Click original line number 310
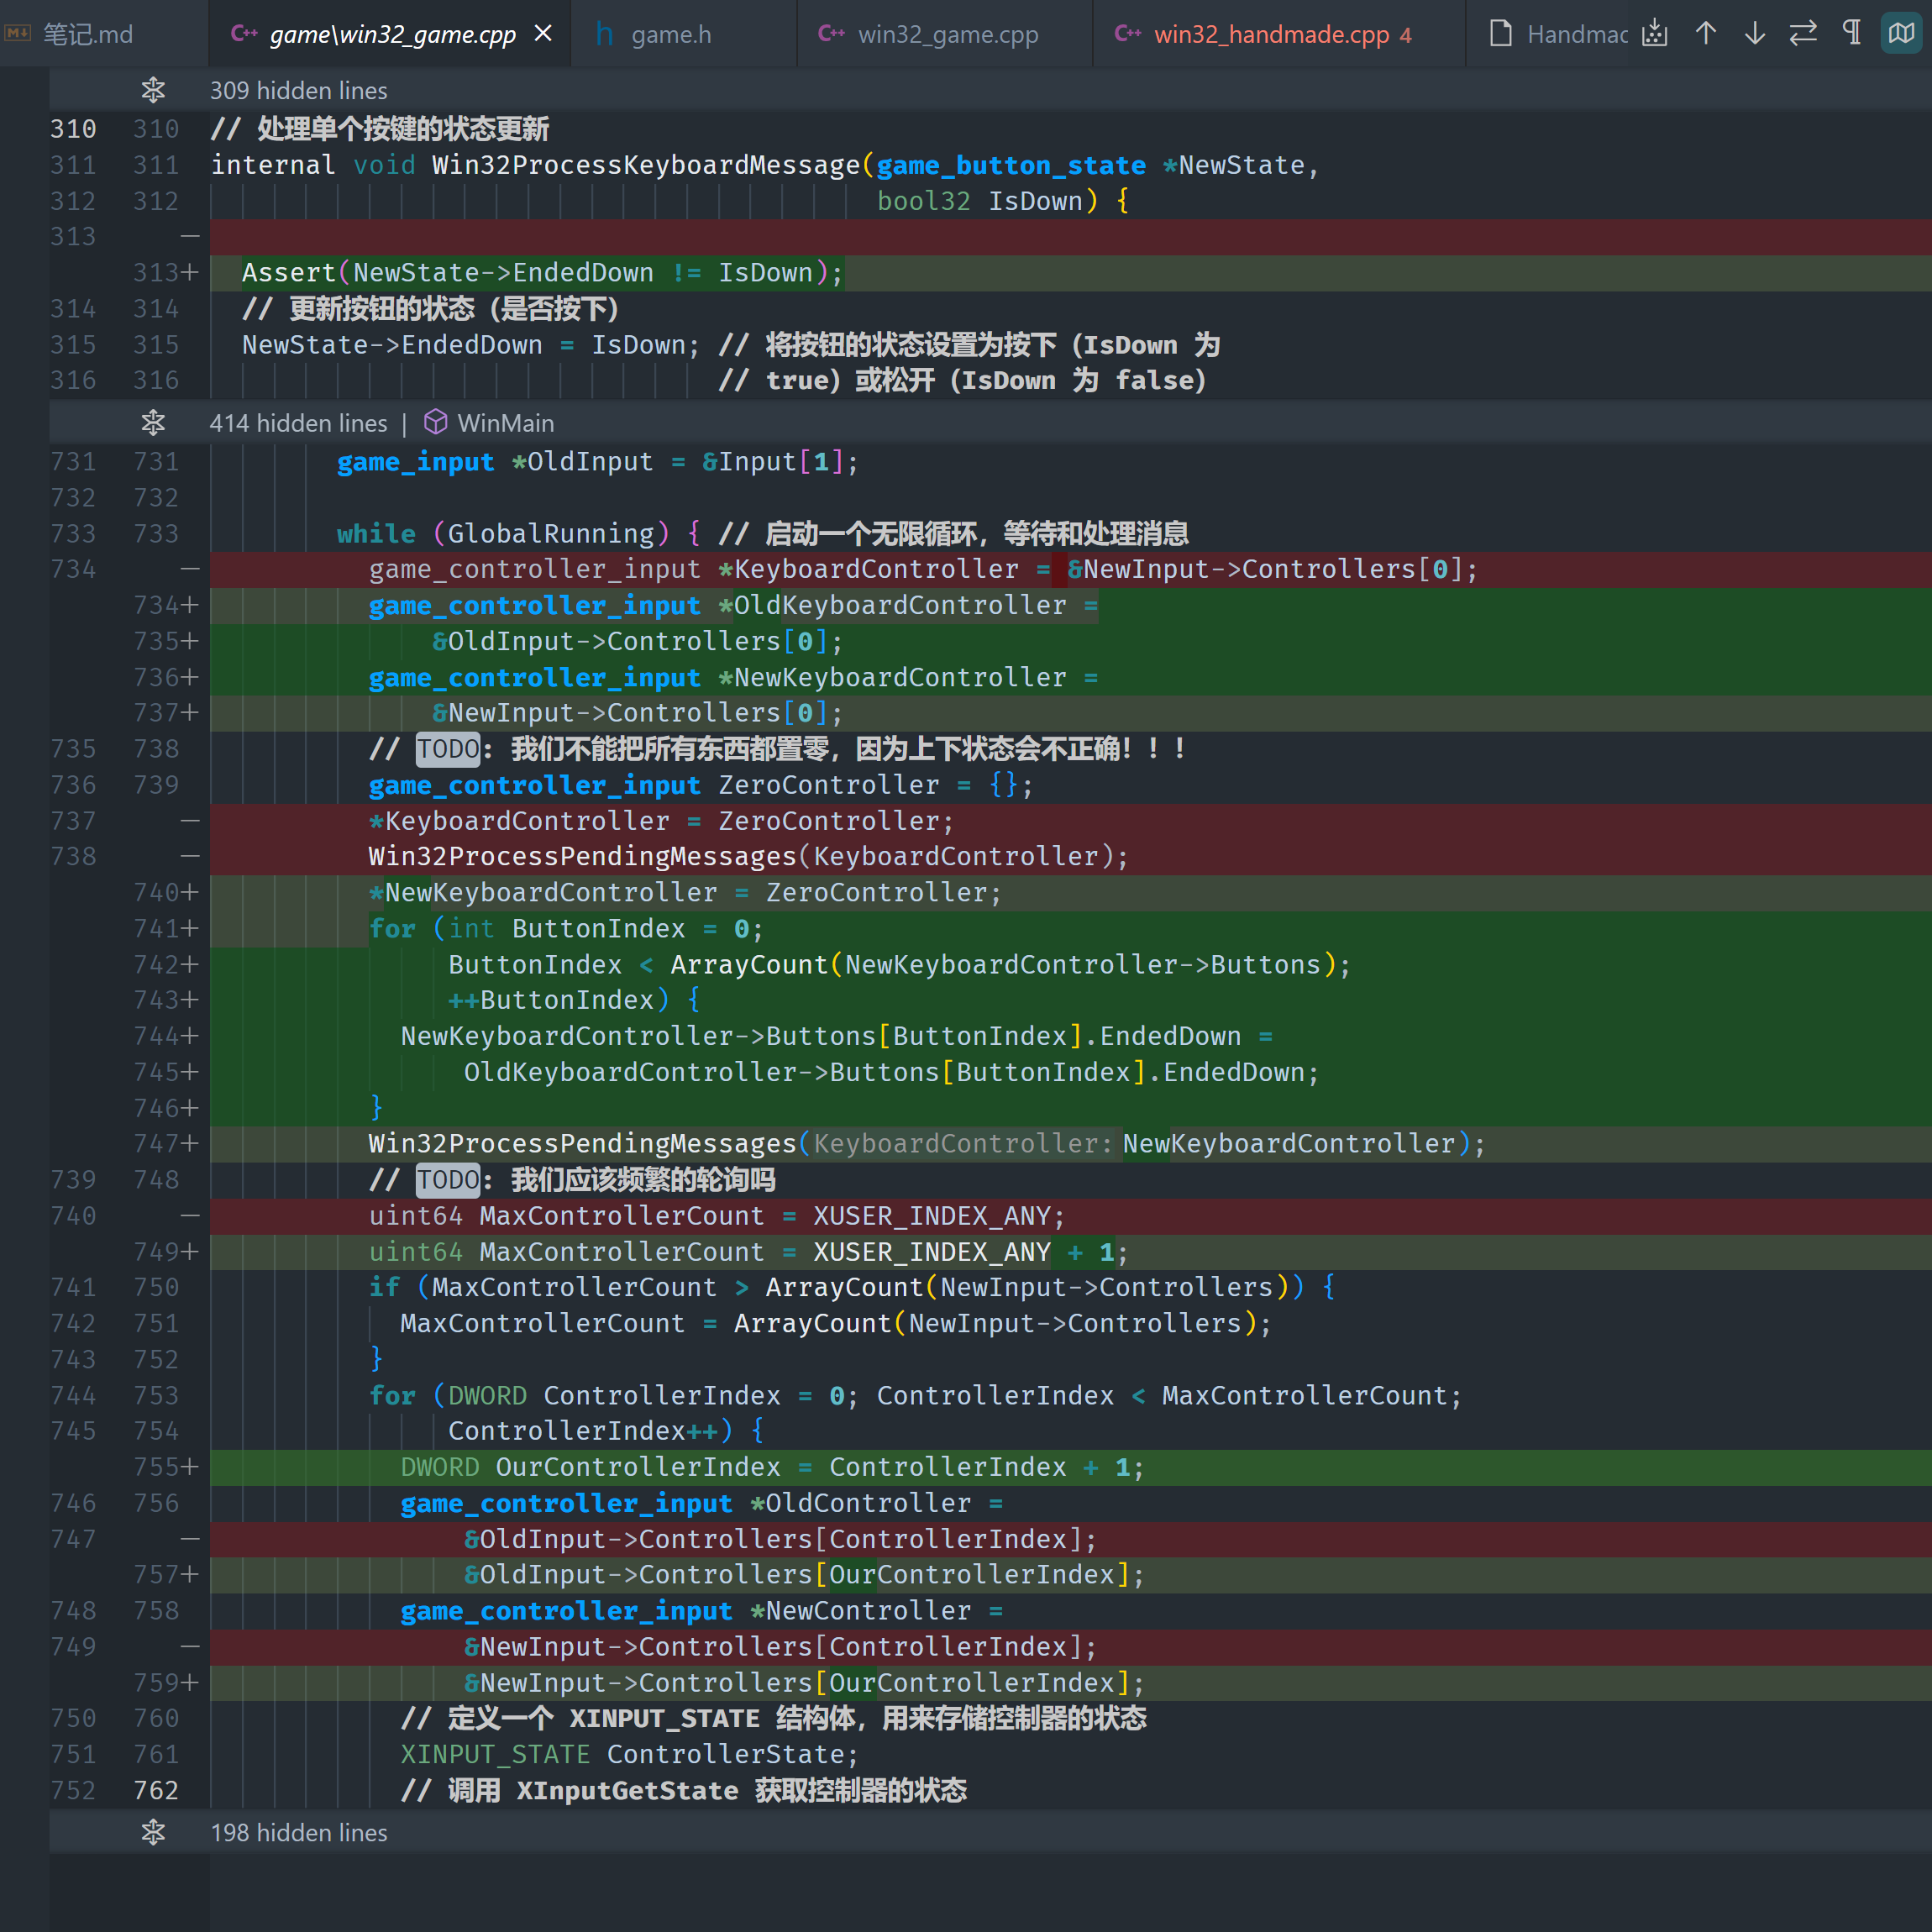 (x=73, y=129)
